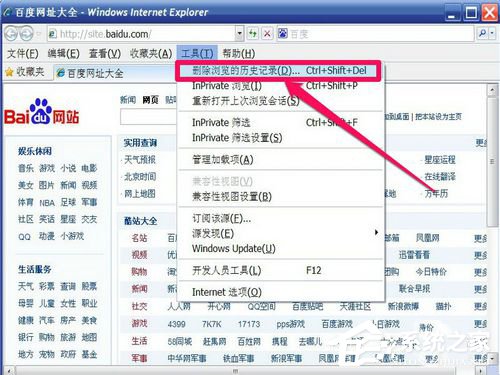Click the 人人网 link
500x375 pixels.
pyautogui.click(x=179, y=306)
